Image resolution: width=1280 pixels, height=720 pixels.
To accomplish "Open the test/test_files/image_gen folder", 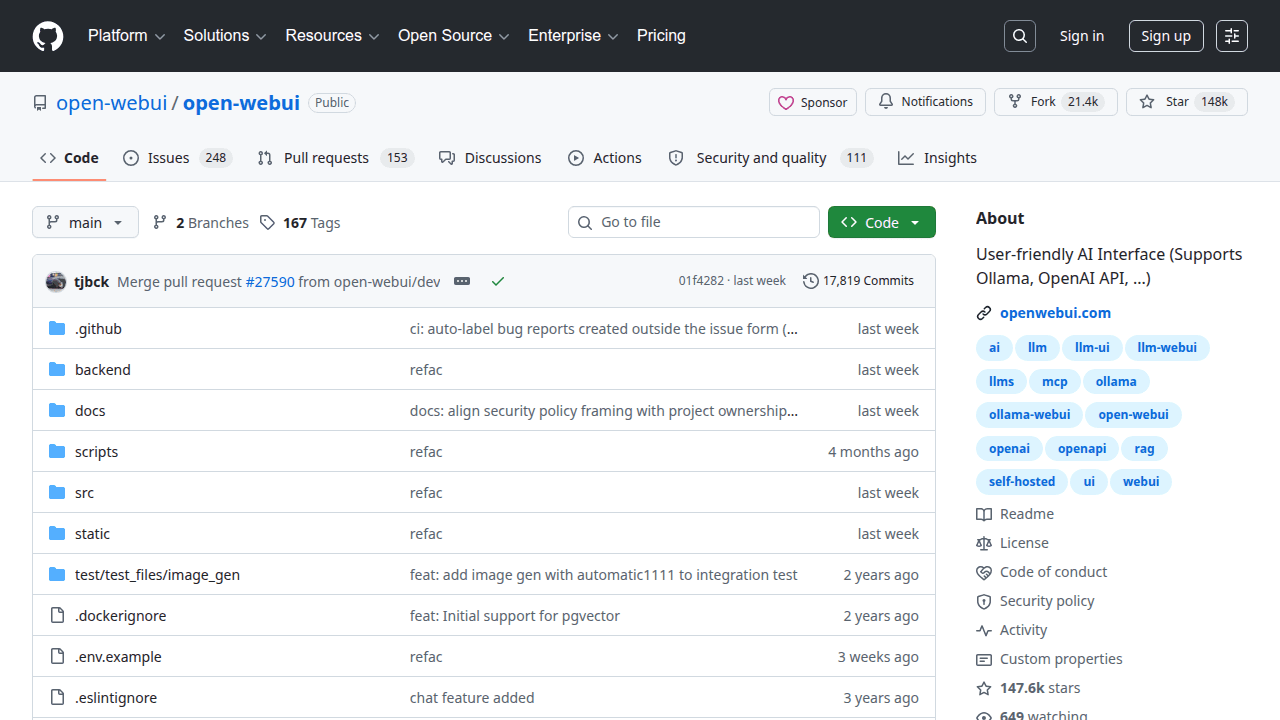I will point(157,574).
